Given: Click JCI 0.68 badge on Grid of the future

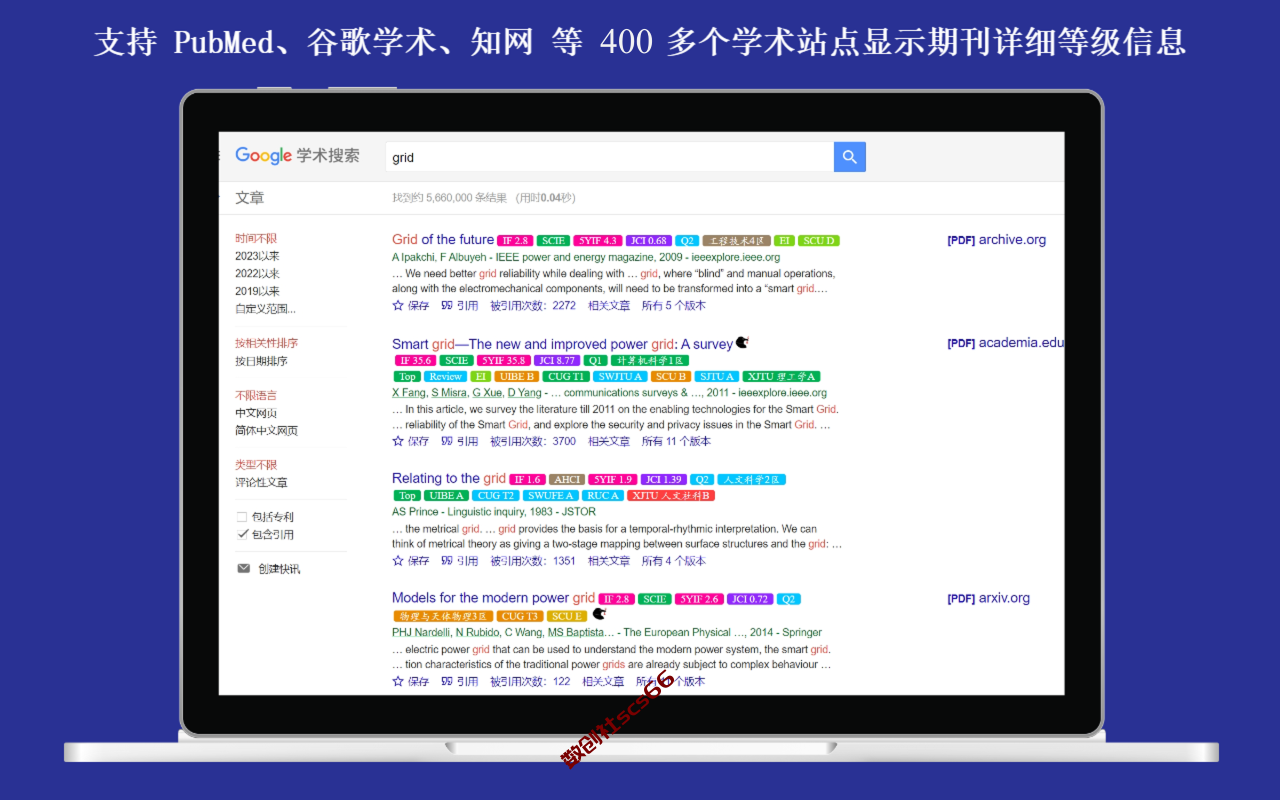Looking at the screenshot, I should click(648, 241).
